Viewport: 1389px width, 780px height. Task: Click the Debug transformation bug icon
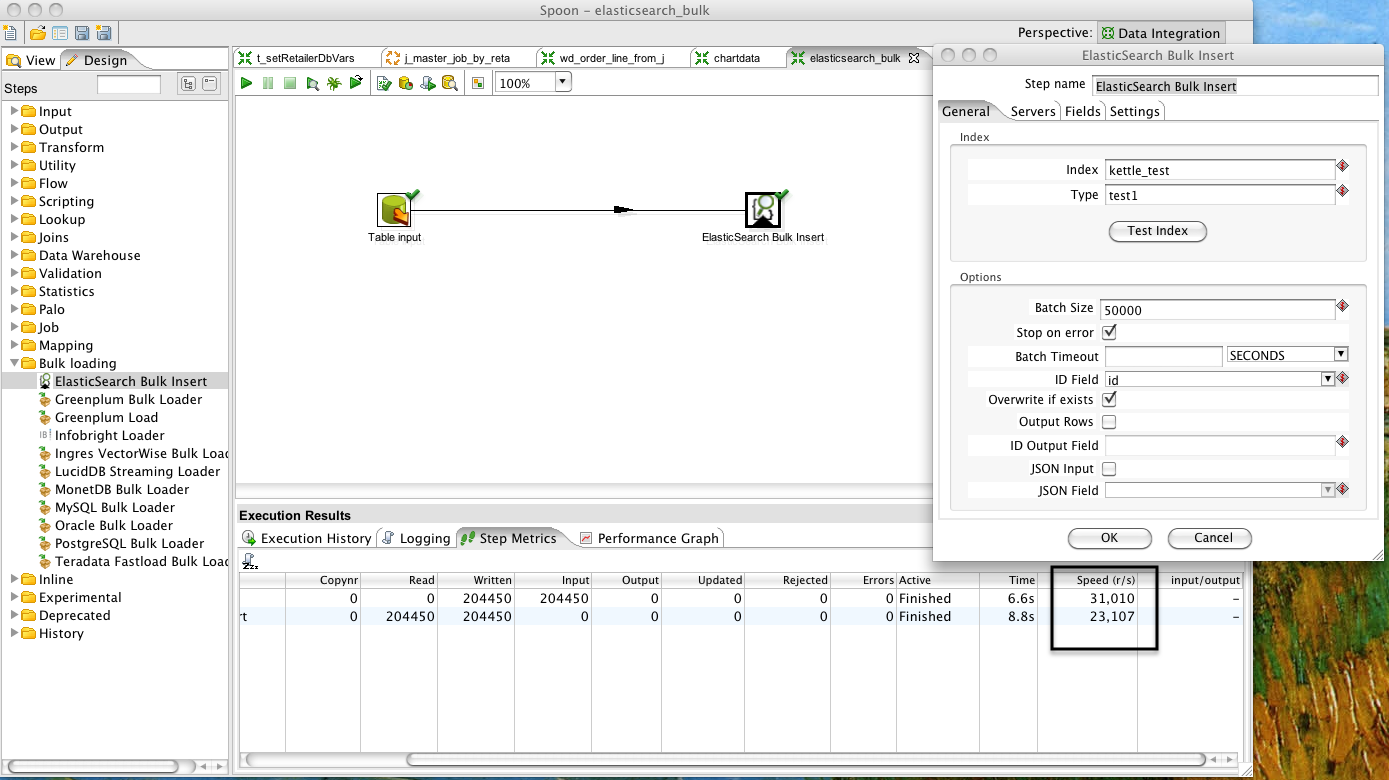pos(334,83)
